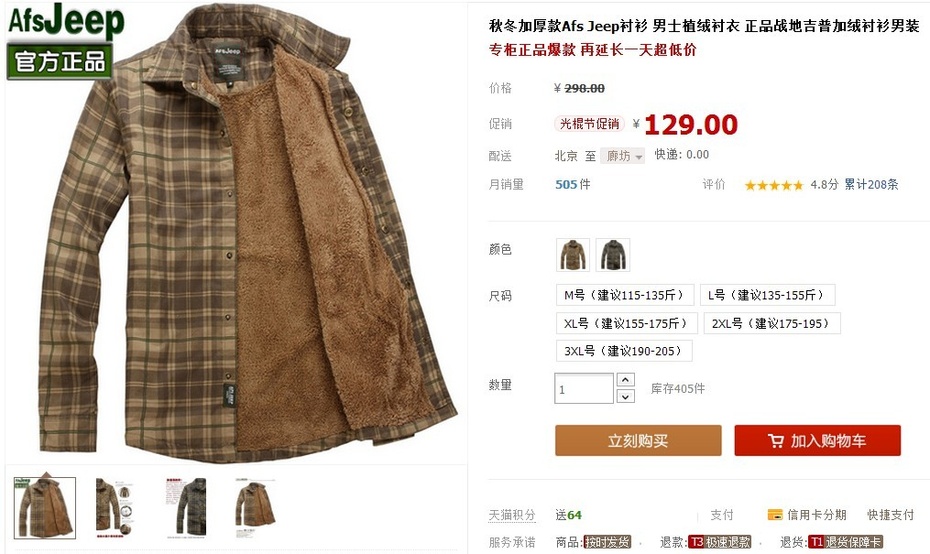Select size XL号（建议155-175斤）
Image resolution: width=930 pixels, height=554 pixels.
626,323
